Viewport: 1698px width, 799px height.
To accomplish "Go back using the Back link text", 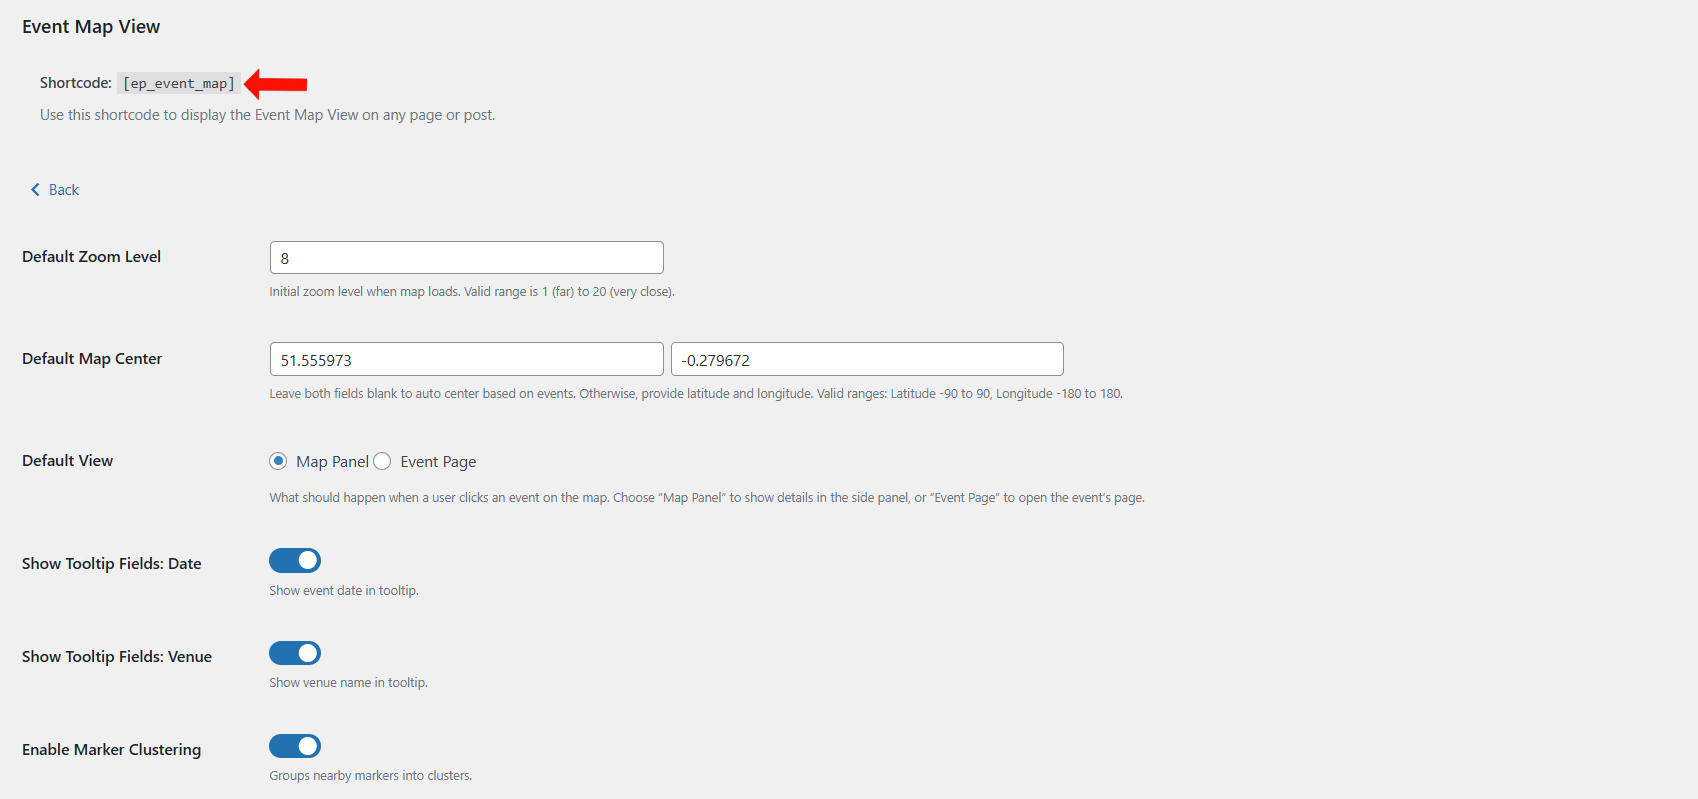I will tap(64, 190).
